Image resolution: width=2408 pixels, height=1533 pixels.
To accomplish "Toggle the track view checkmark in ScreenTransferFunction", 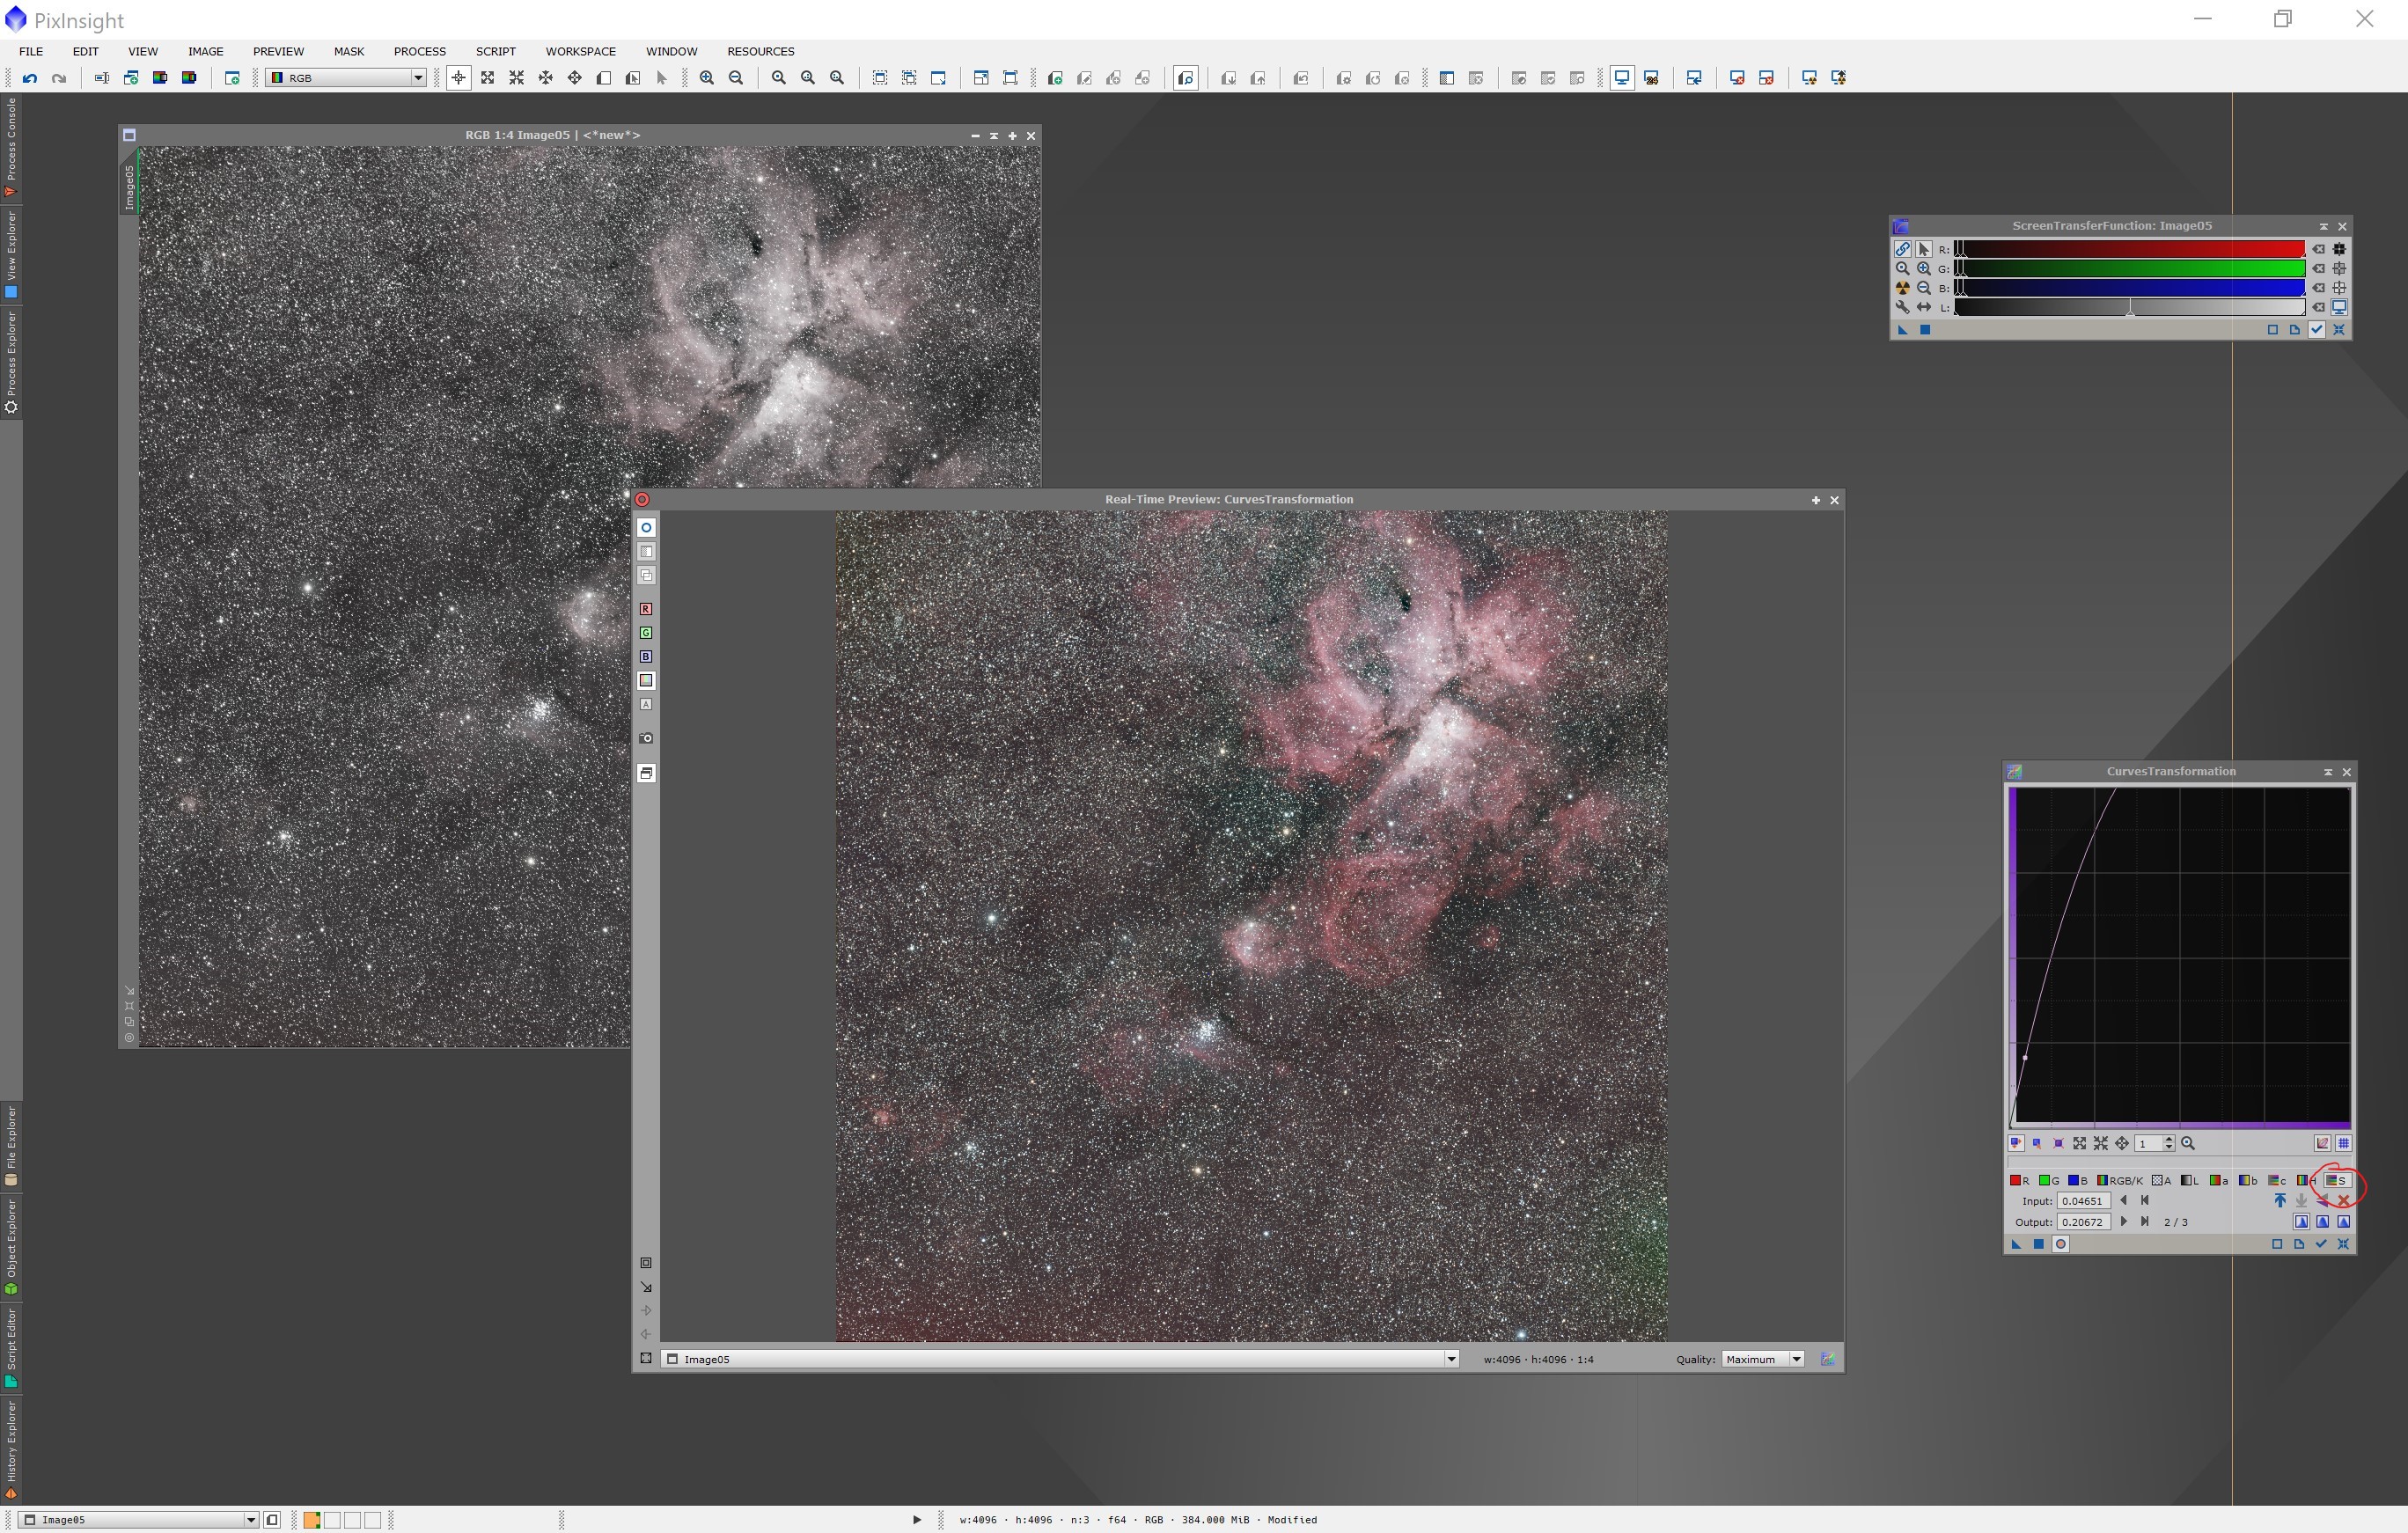I will (x=2317, y=330).
